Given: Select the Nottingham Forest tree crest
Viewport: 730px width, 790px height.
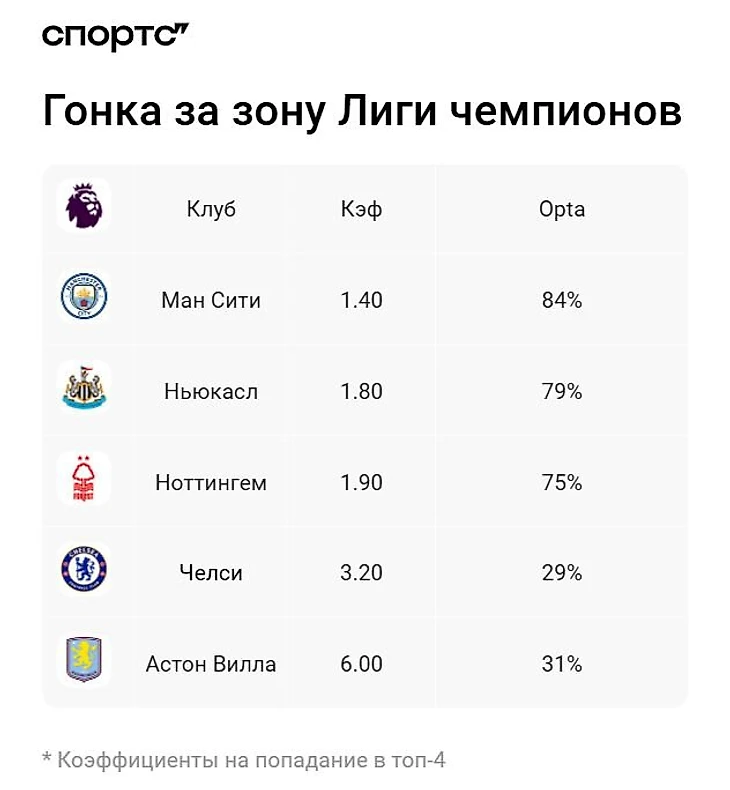Looking at the screenshot, I should click(84, 479).
